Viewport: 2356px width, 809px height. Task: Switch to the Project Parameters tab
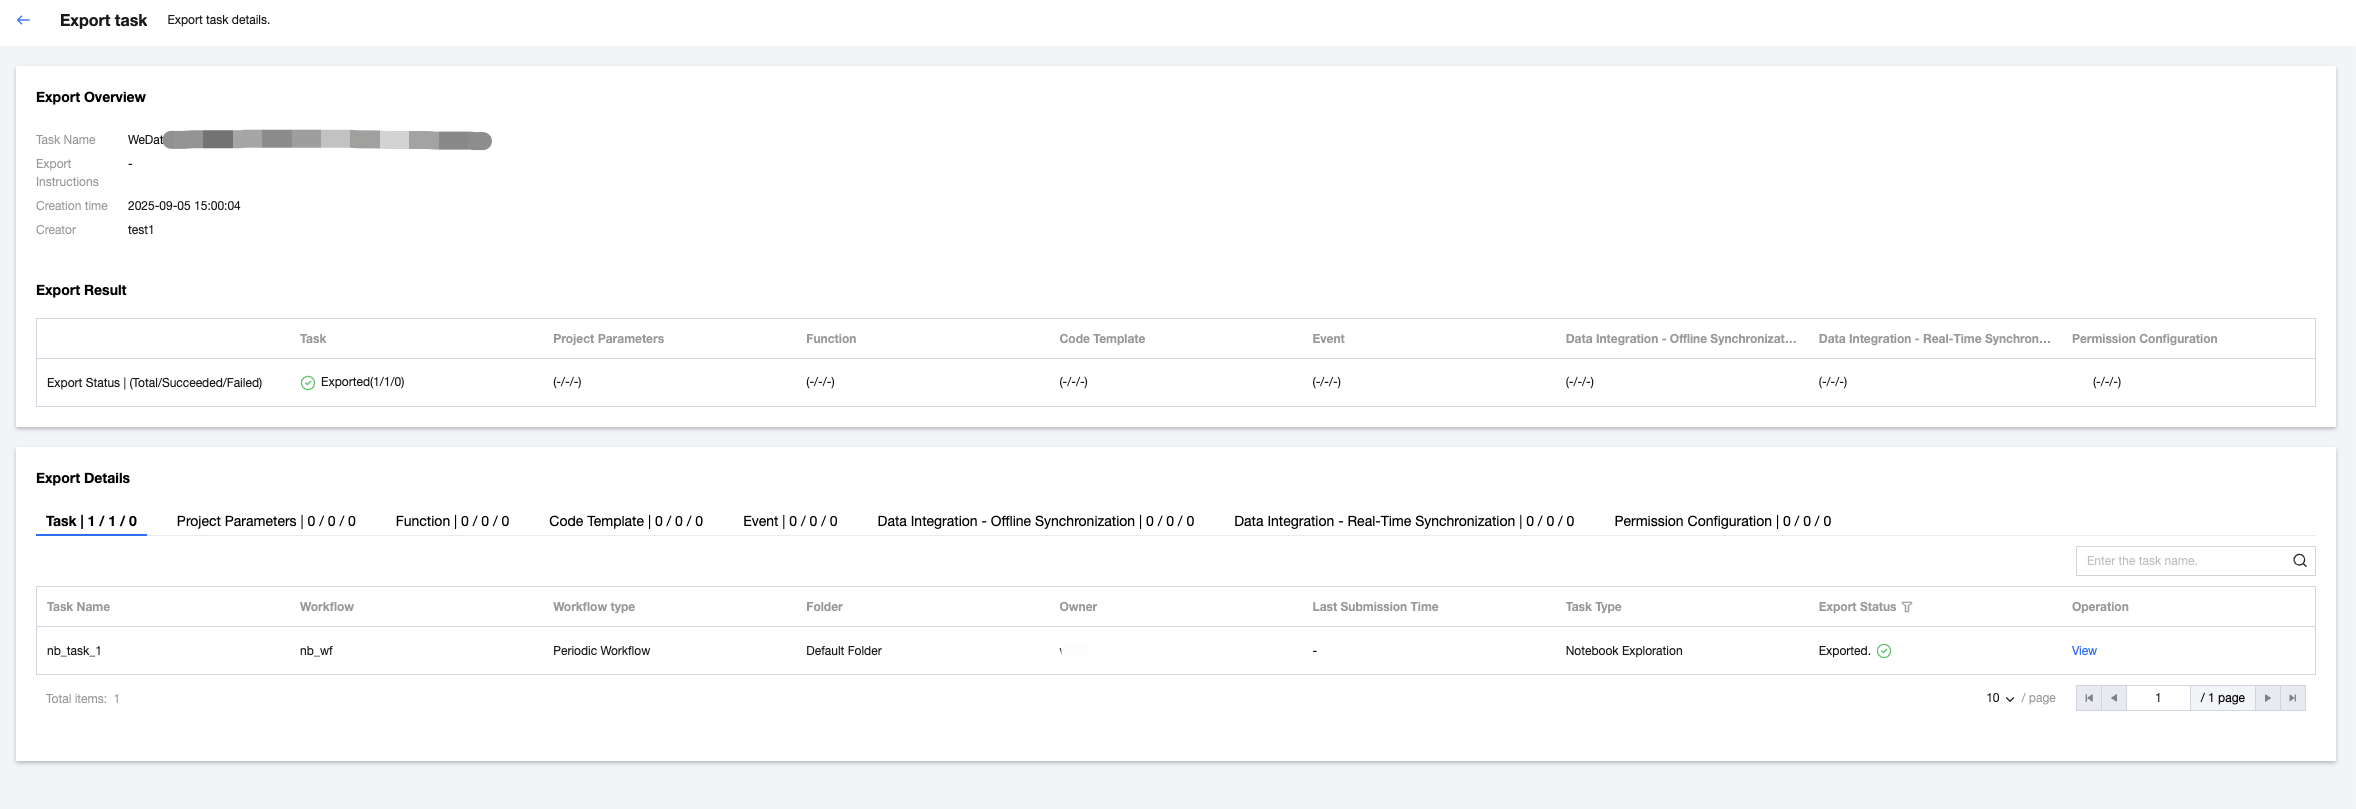[x=266, y=521]
